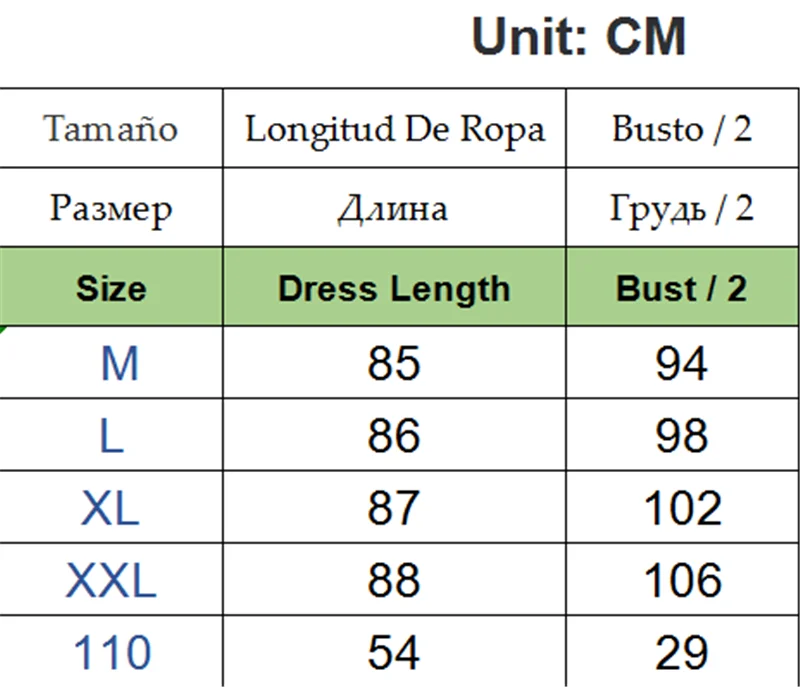This screenshot has width=800, height=687.
Task: Select the "Busto / 2" cell
Action: (681, 129)
